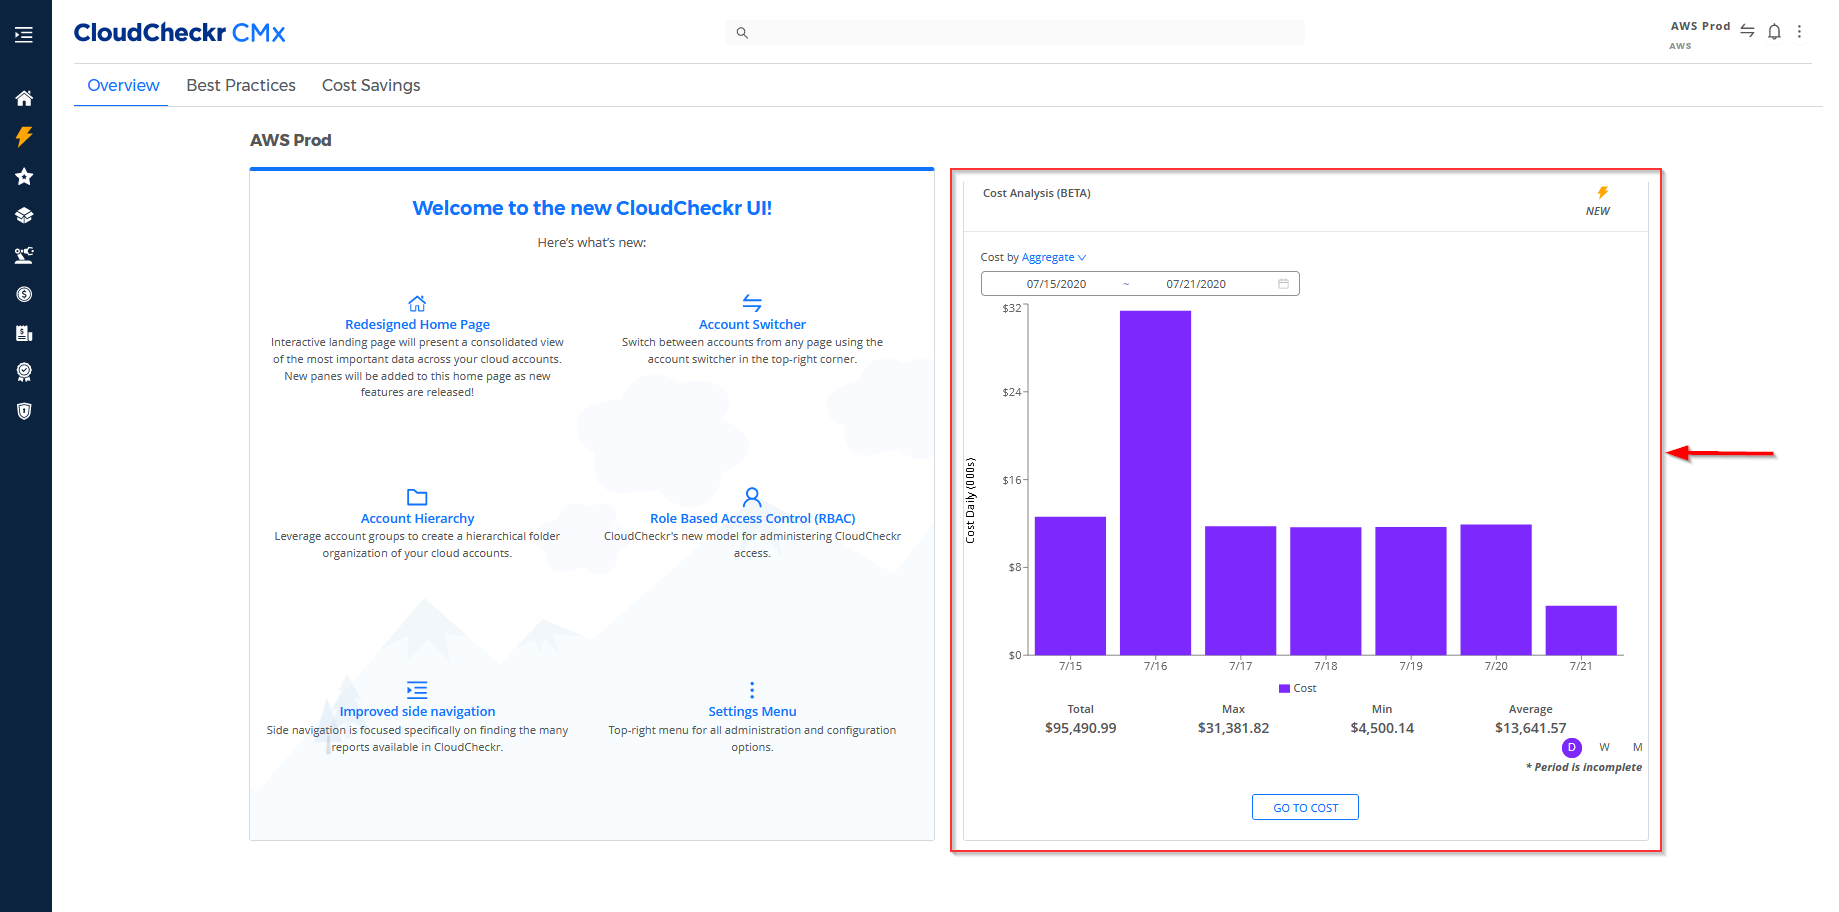
Task: Open the lightning bolt sidebar icon
Action: click(24, 137)
